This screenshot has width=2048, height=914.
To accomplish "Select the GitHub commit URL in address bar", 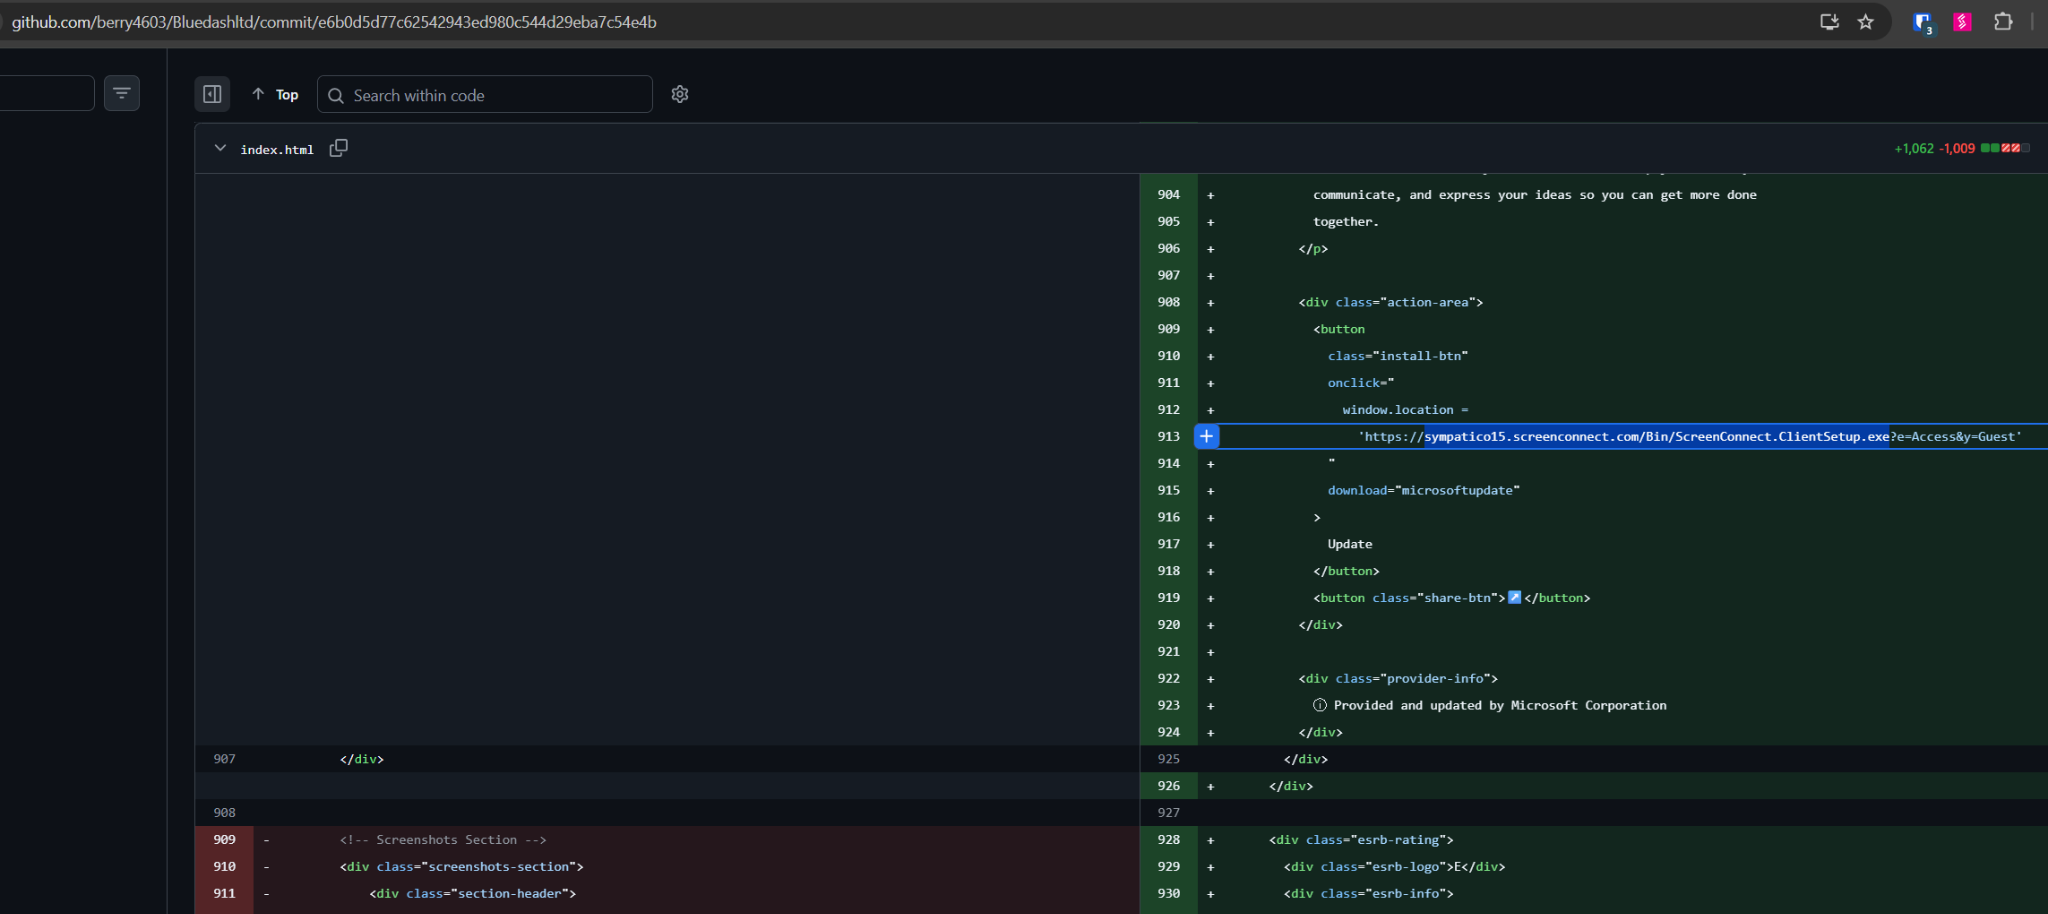I will (x=334, y=22).
